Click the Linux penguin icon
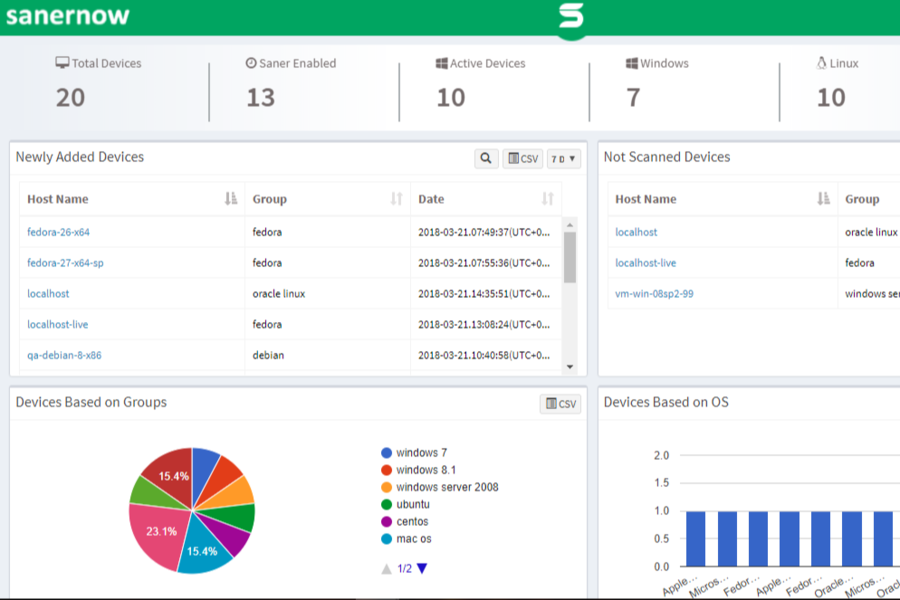This screenshot has height=600, width=900. tap(821, 63)
